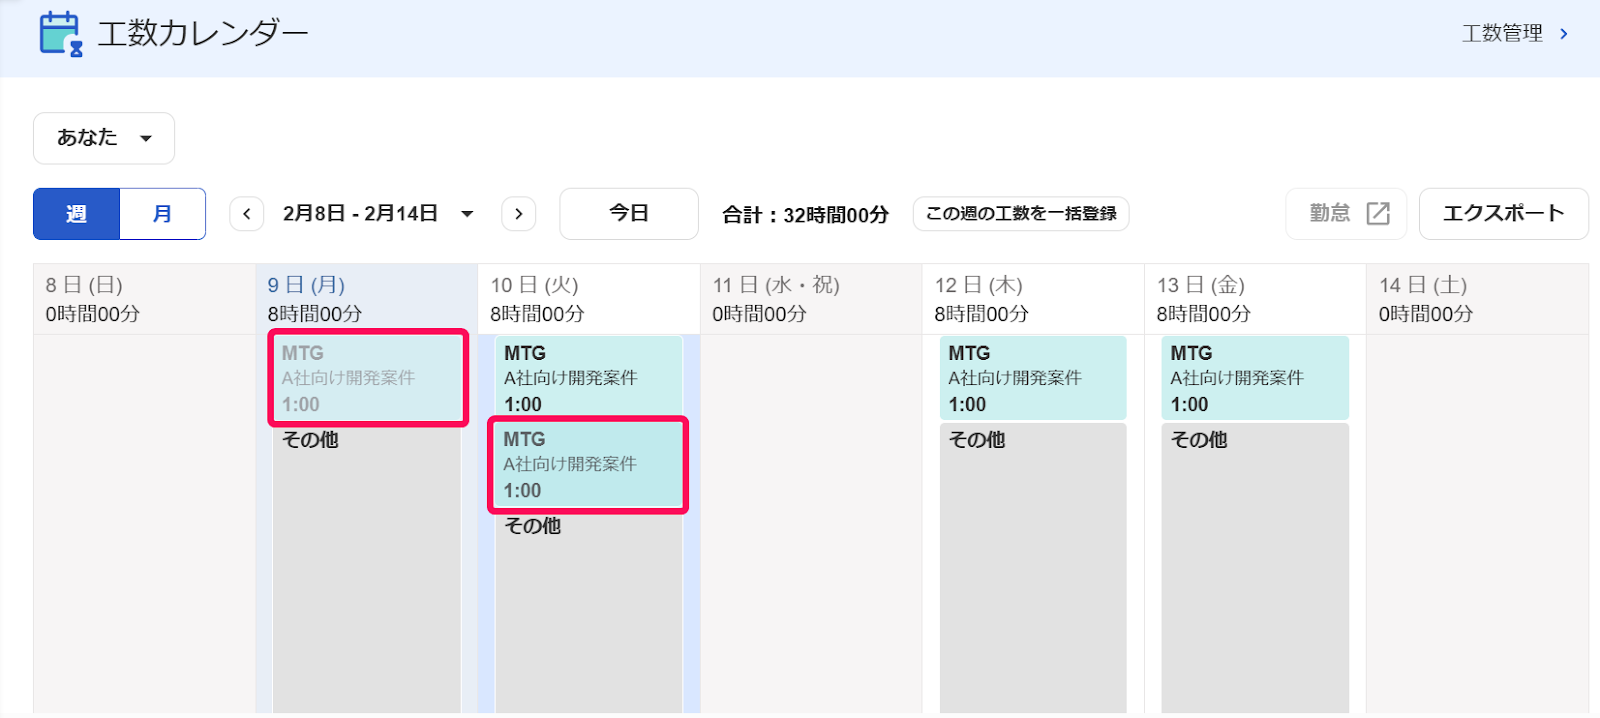The height and width of the screenshot is (718, 1600).
Task: Click the 工数カレンダー calendar logo icon
Action: pos(60,33)
